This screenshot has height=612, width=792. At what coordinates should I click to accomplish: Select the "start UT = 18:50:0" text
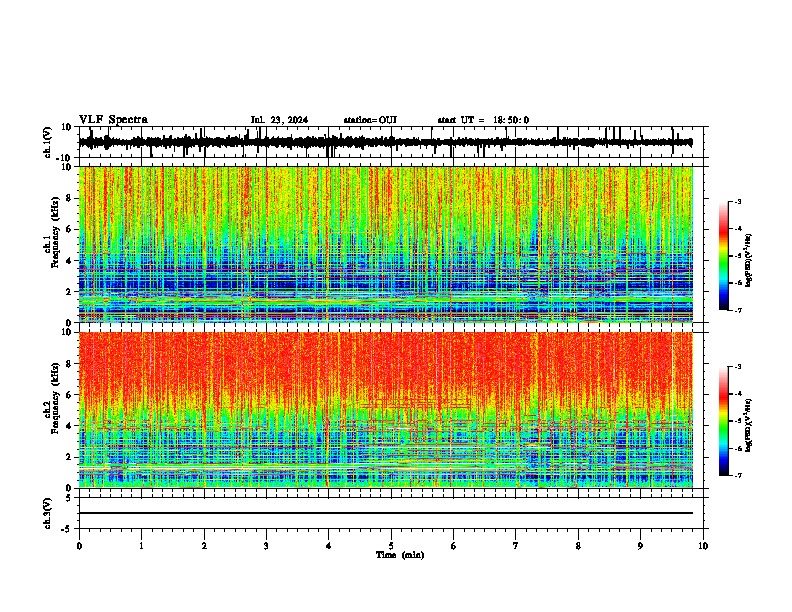(x=483, y=120)
